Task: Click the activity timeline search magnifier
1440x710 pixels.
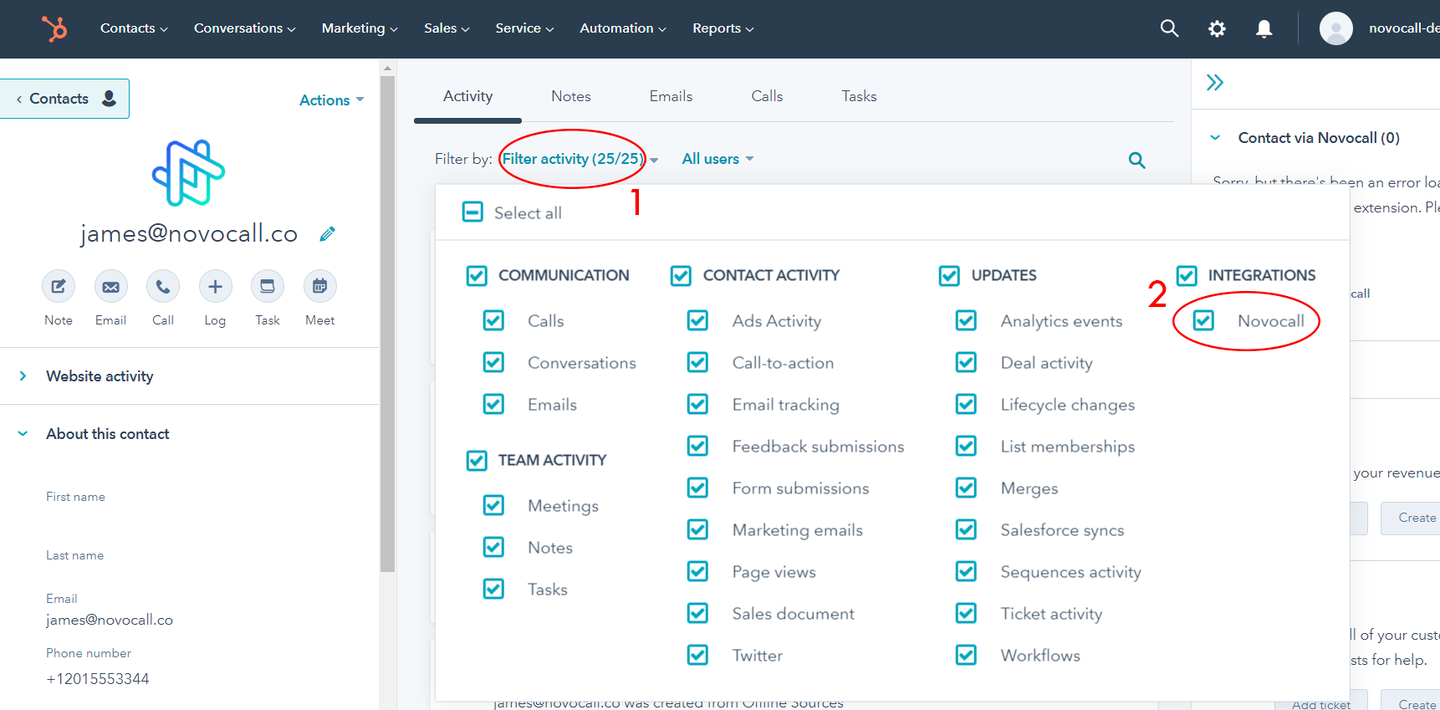Action: pyautogui.click(x=1137, y=160)
